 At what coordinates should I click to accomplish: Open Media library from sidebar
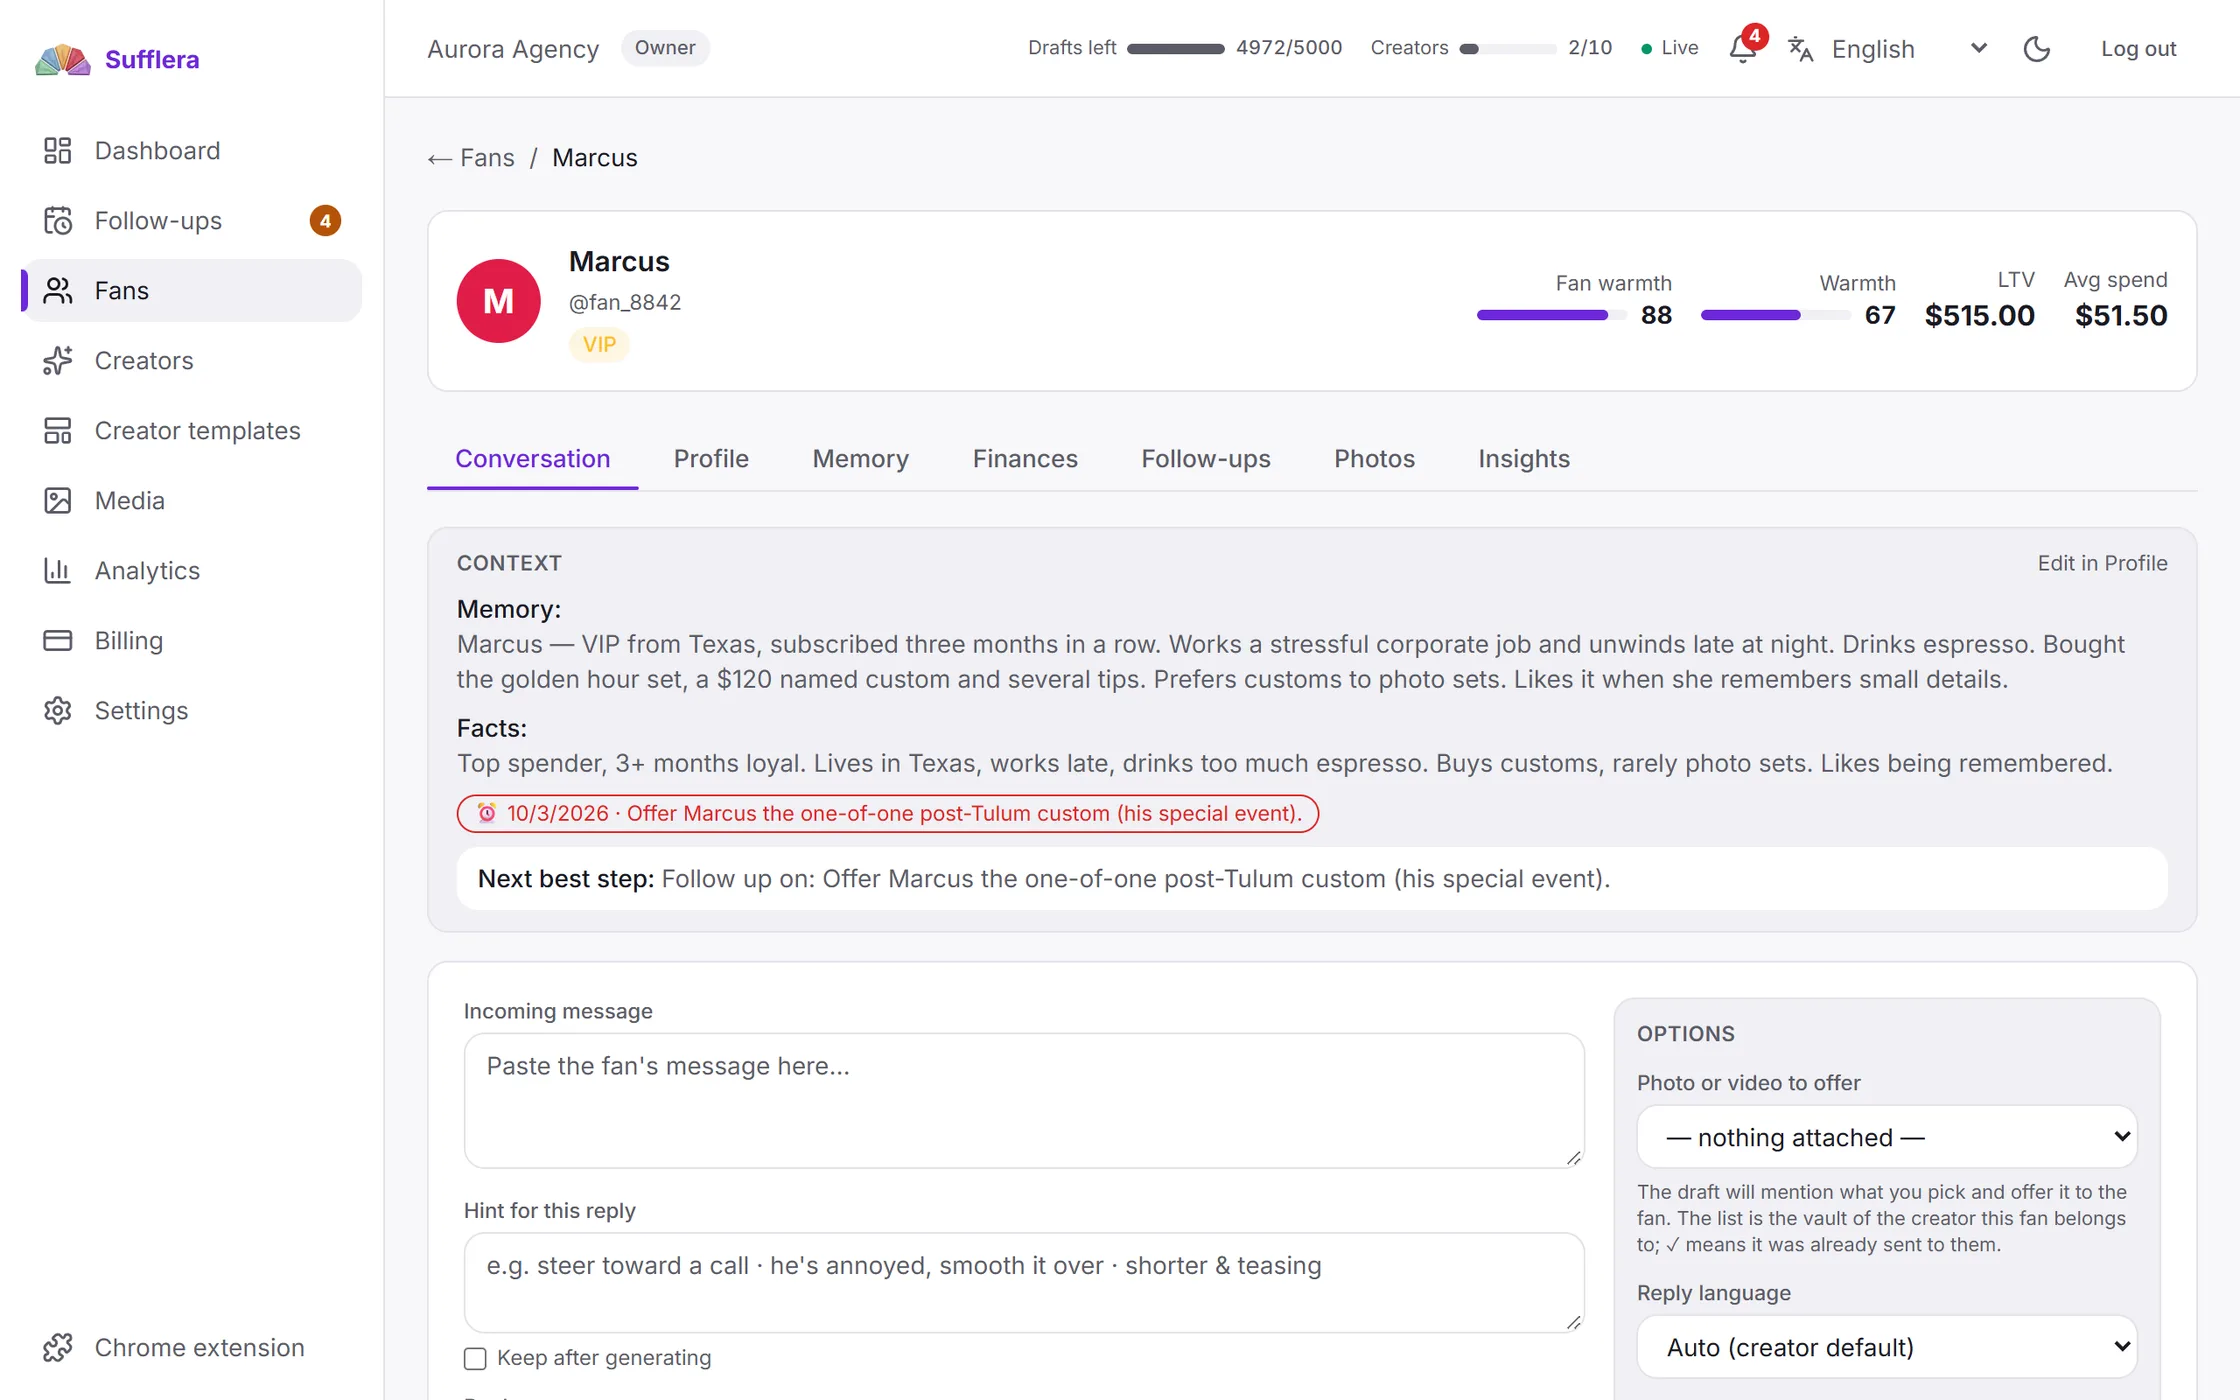(192, 501)
